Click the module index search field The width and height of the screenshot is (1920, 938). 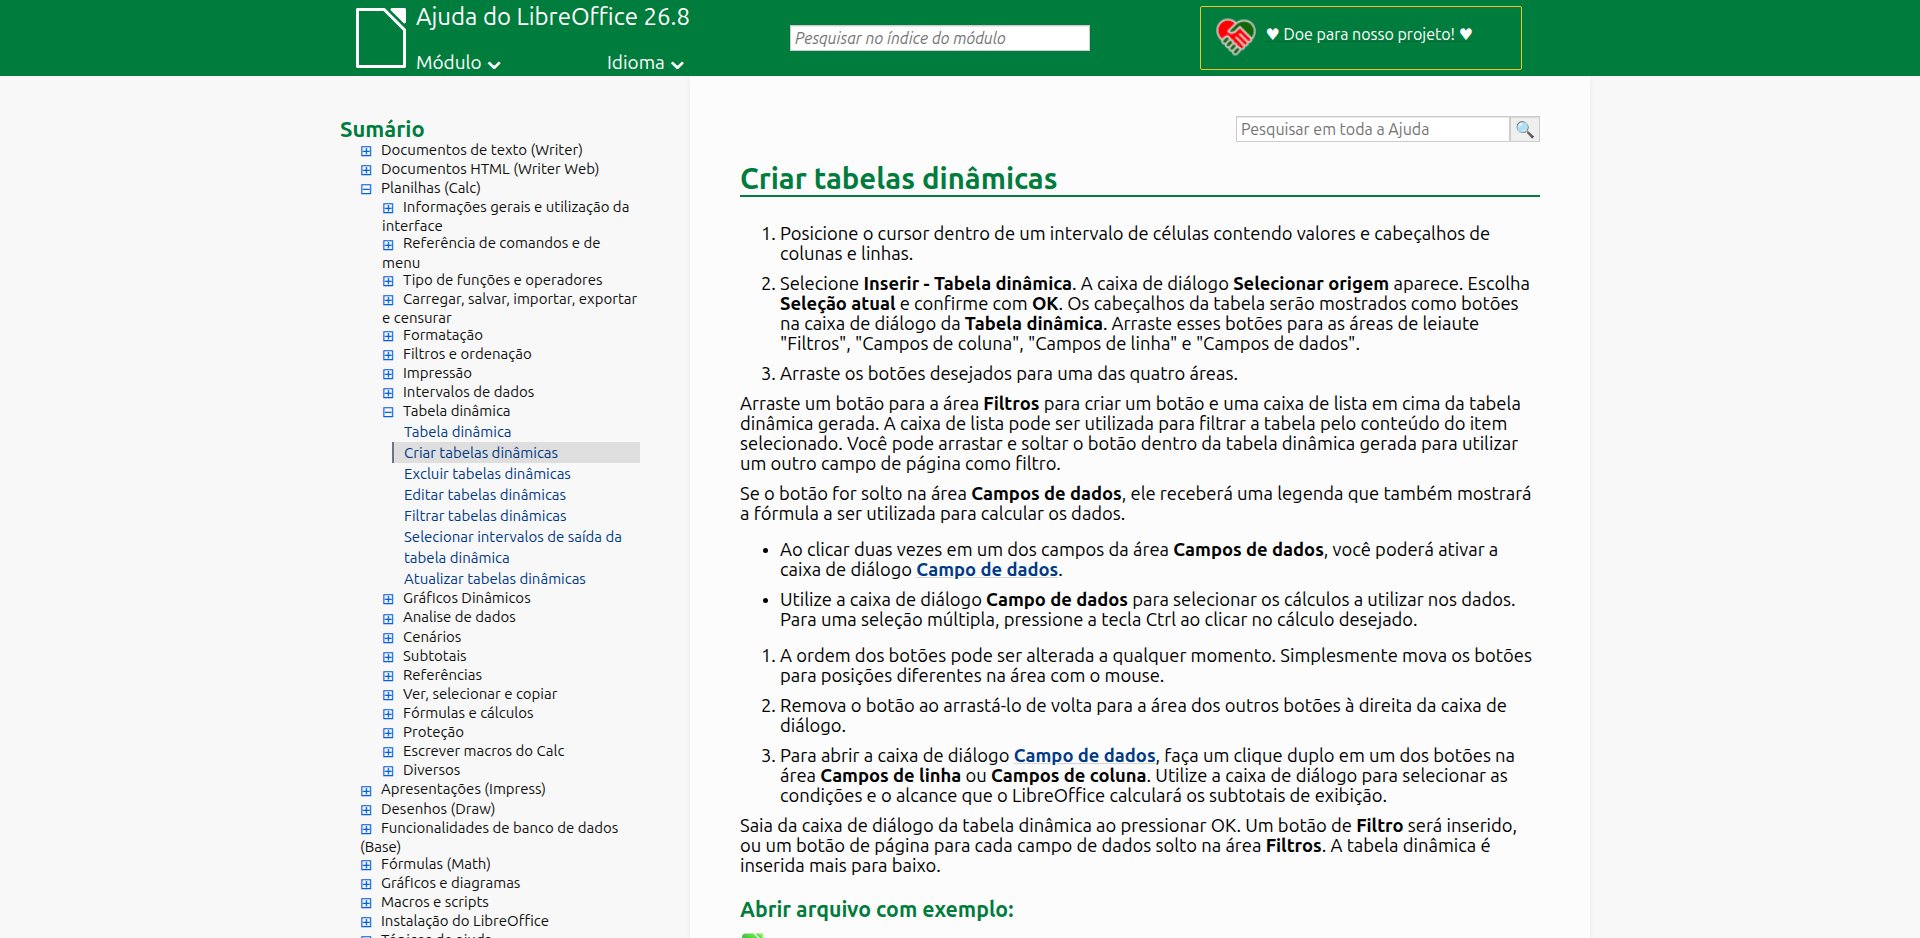939,38
